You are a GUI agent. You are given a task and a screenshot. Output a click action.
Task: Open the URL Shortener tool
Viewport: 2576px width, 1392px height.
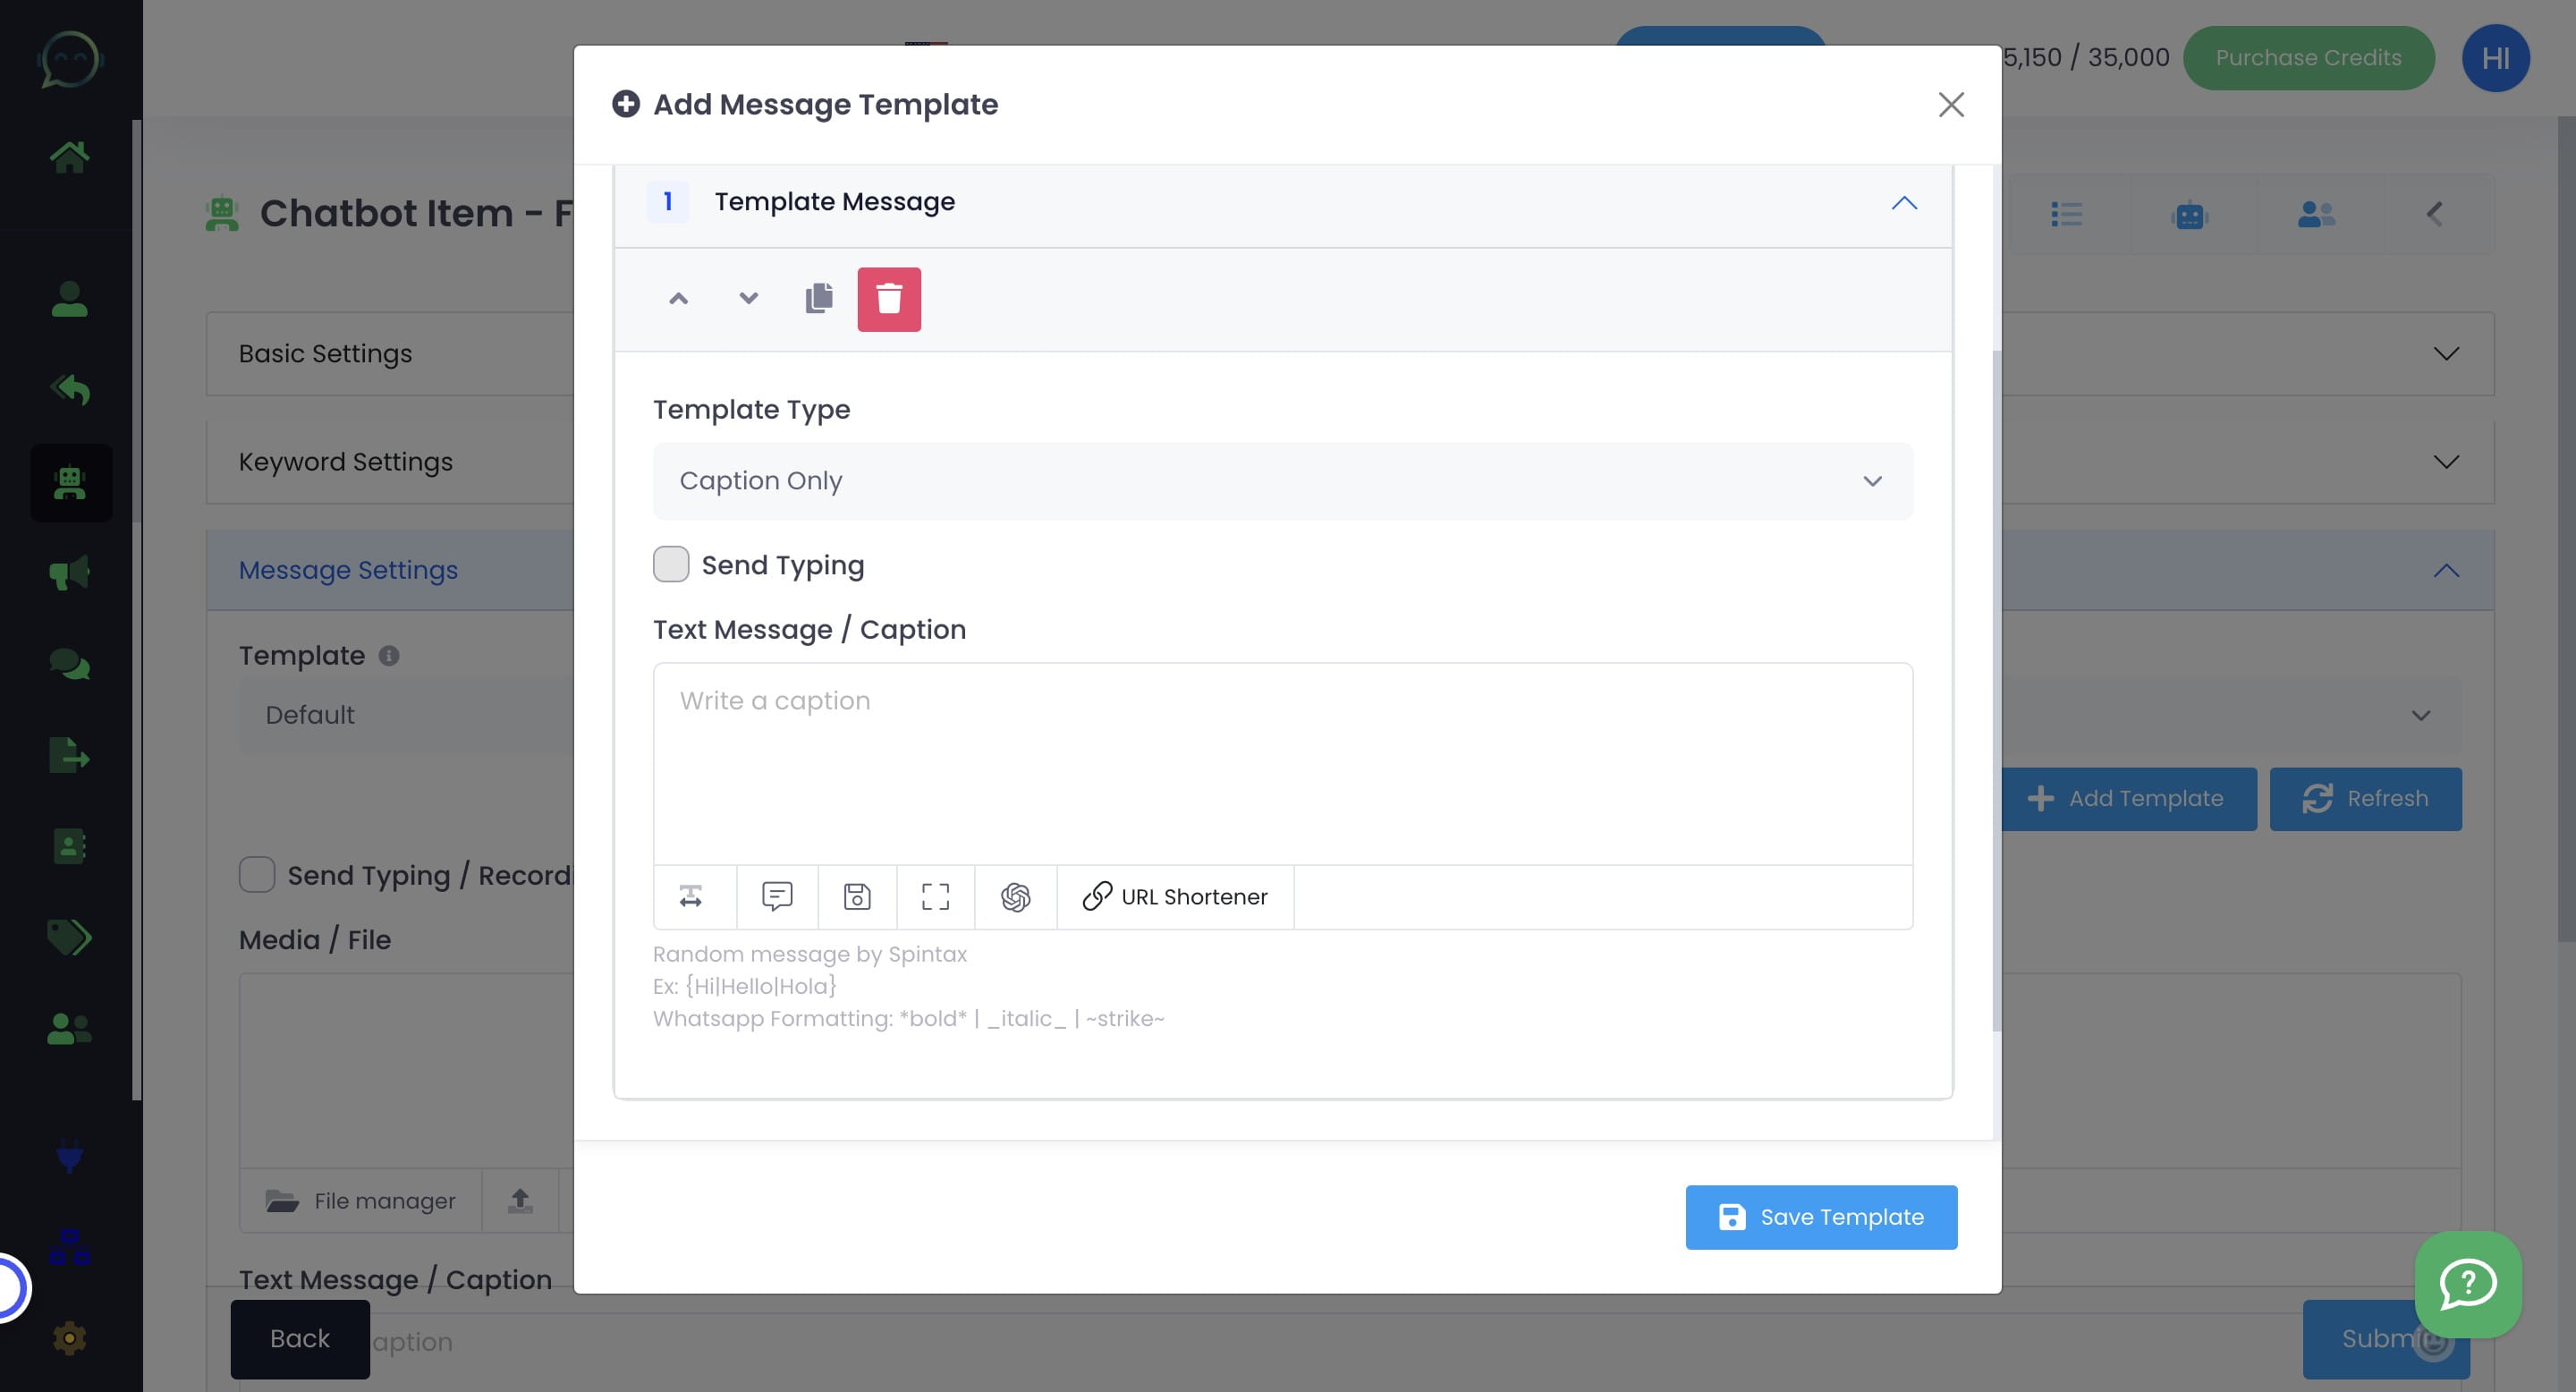pyautogui.click(x=1175, y=897)
